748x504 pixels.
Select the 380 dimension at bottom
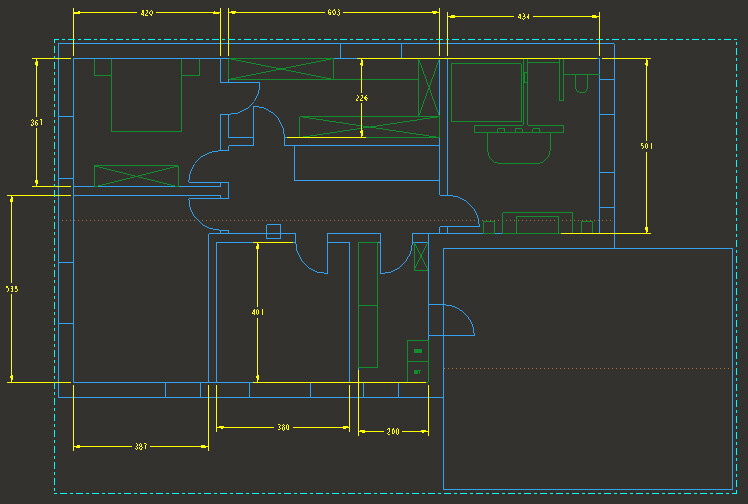pos(283,428)
